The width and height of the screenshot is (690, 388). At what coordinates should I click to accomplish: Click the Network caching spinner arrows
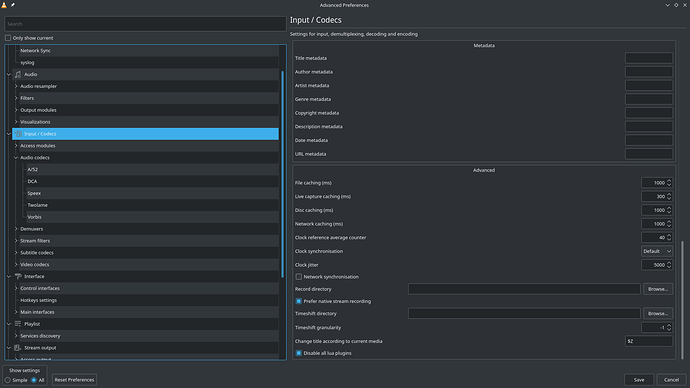coord(669,224)
